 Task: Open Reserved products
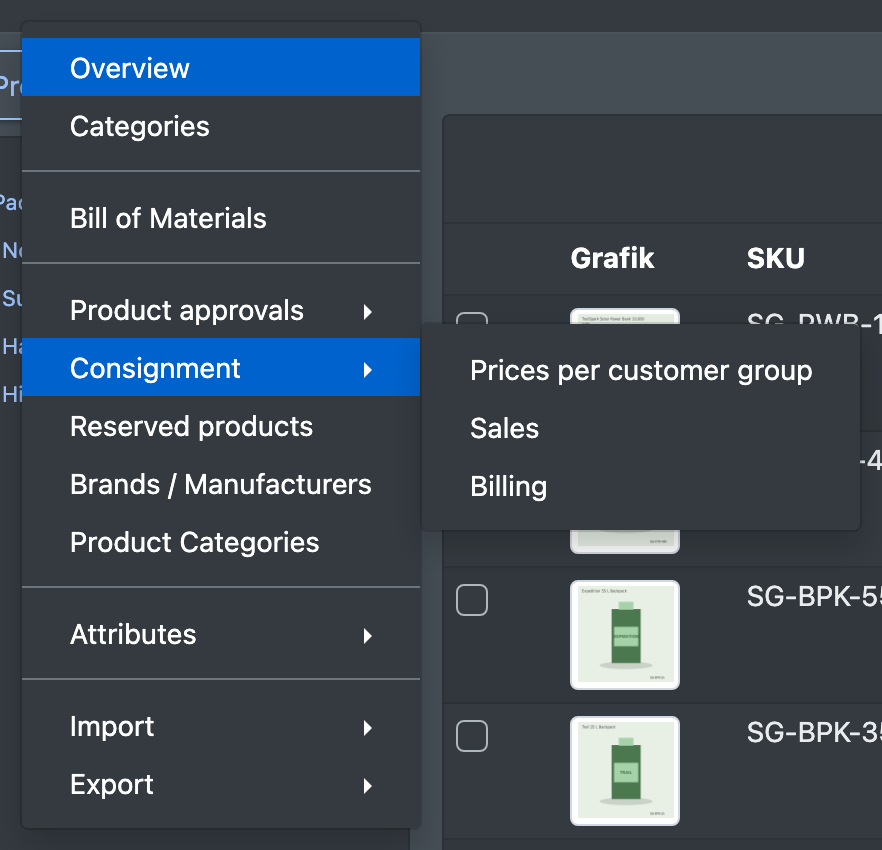pyautogui.click(x=221, y=426)
